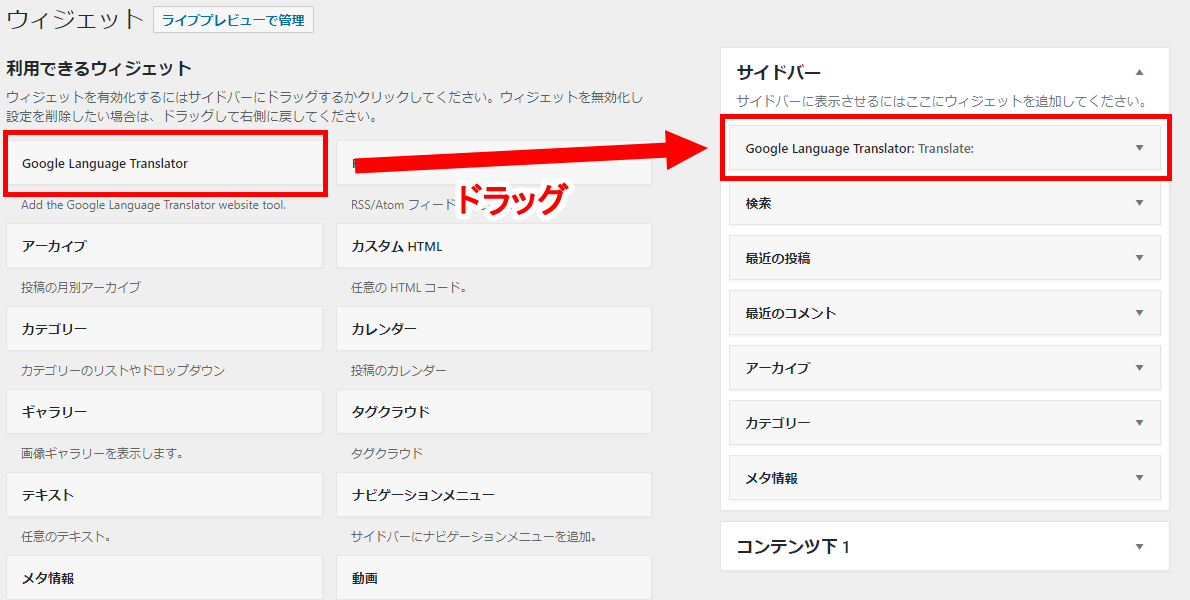Image resolution: width=1190 pixels, height=600 pixels.
Task: Expand the 最近の投稿 sidebar widget
Action: click(x=1138, y=258)
